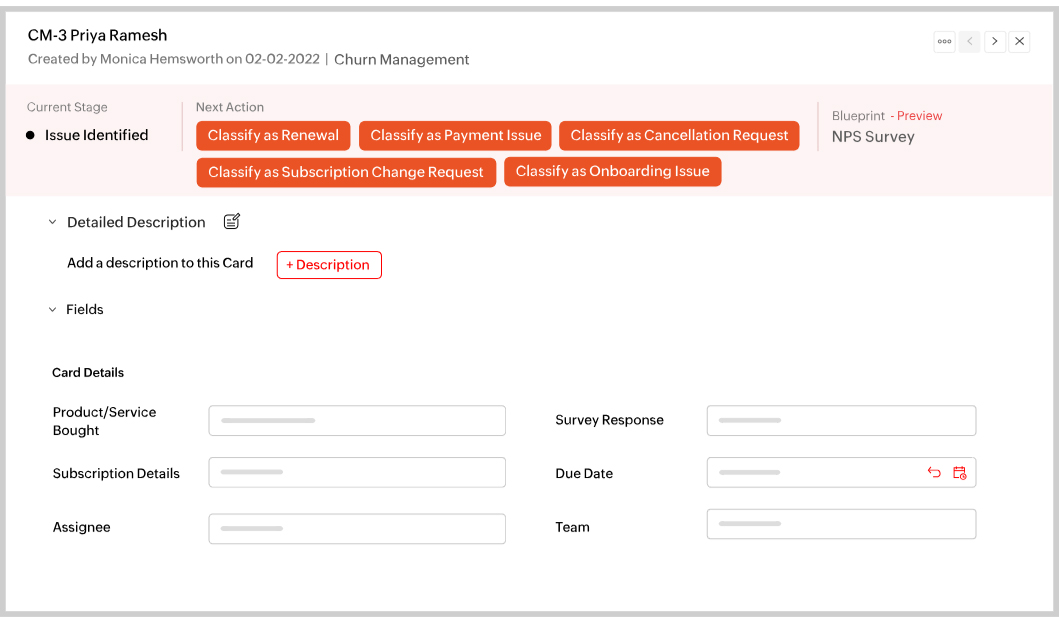1060x619 pixels.
Task: Click the CM-3 Priya Ramesh title
Action: click(x=97, y=35)
